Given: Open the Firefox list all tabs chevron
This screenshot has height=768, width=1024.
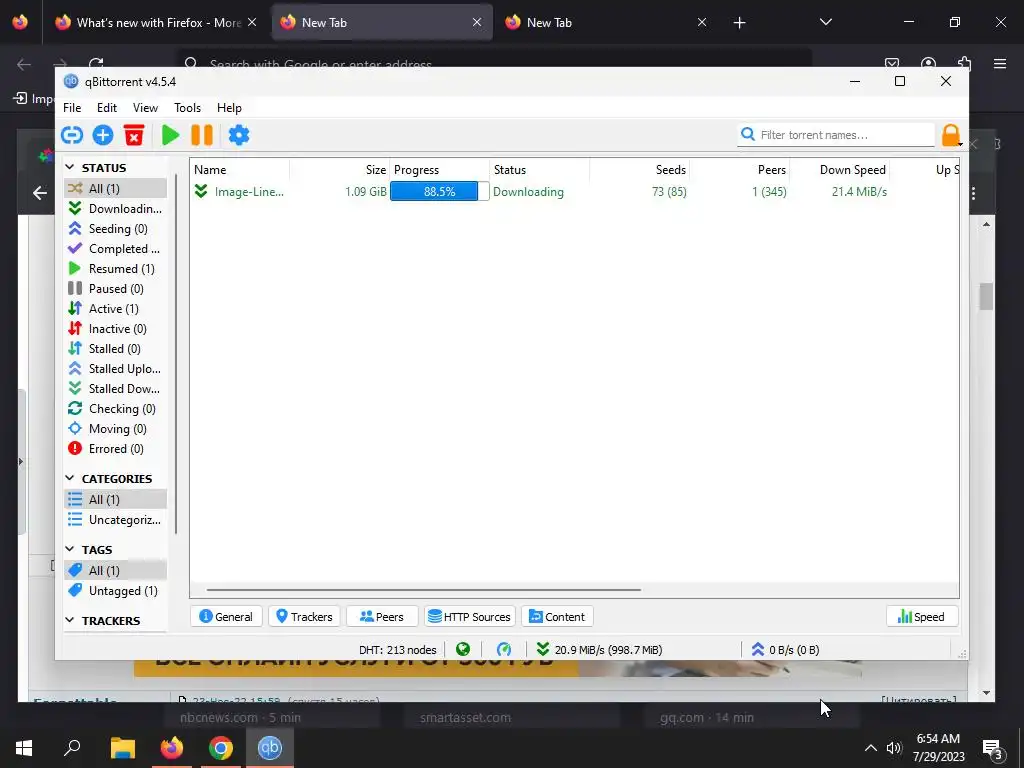Looking at the screenshot, I should coord(825,22).
